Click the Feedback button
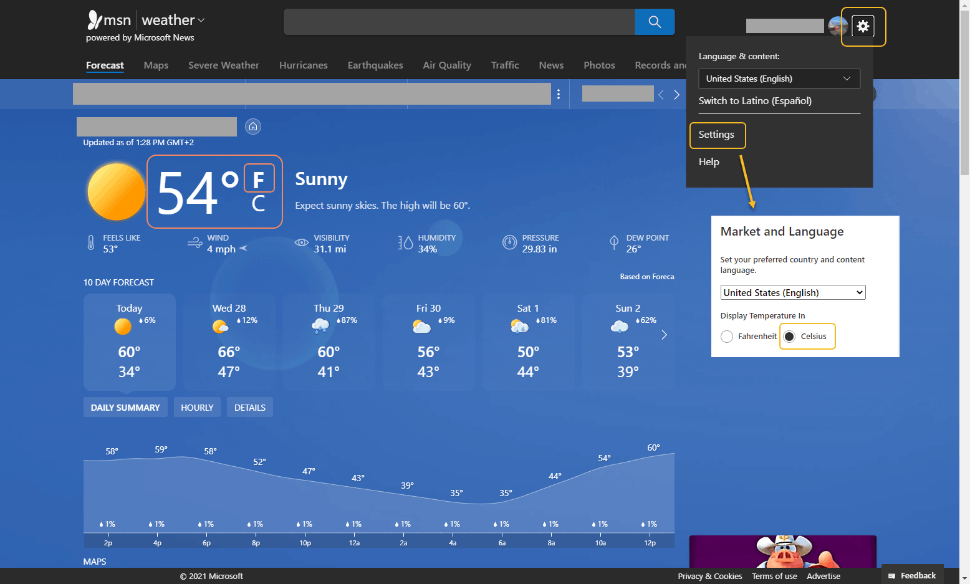970x584 pixels. (x=912, y=575)
